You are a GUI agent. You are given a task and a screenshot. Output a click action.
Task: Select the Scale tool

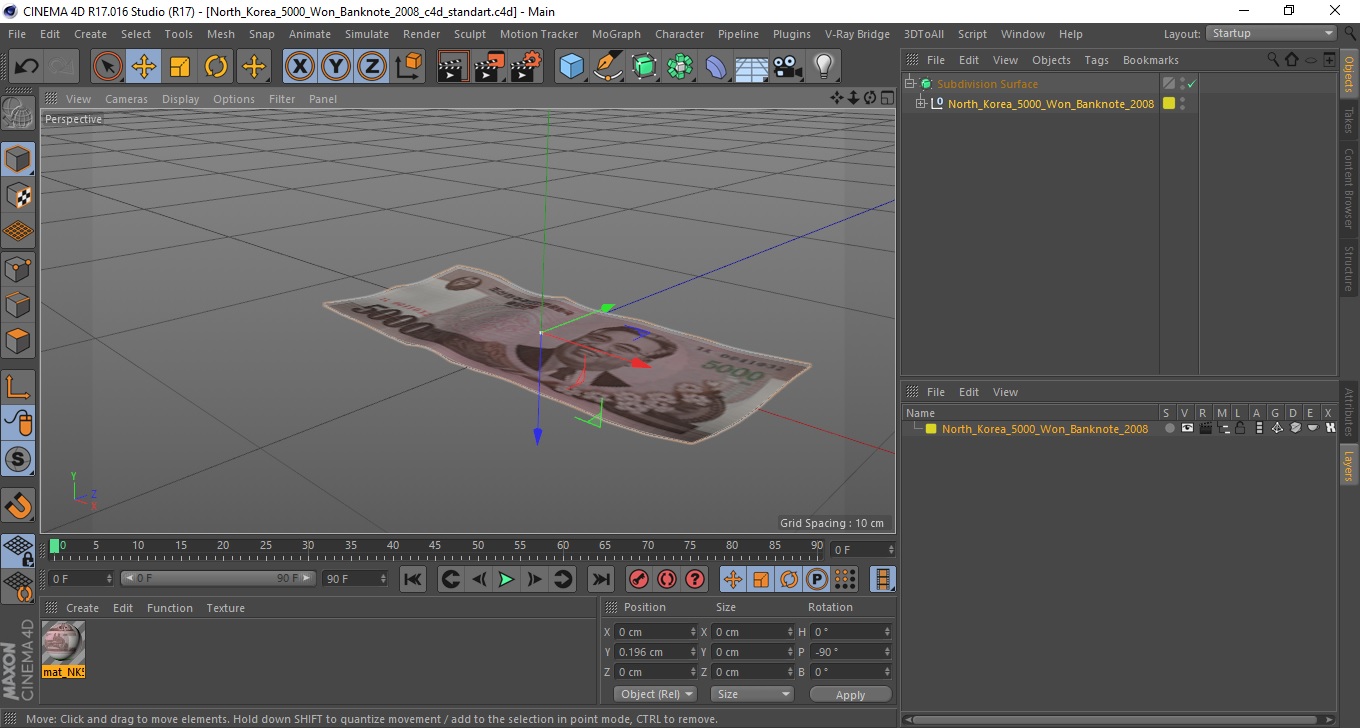(180, 67)
